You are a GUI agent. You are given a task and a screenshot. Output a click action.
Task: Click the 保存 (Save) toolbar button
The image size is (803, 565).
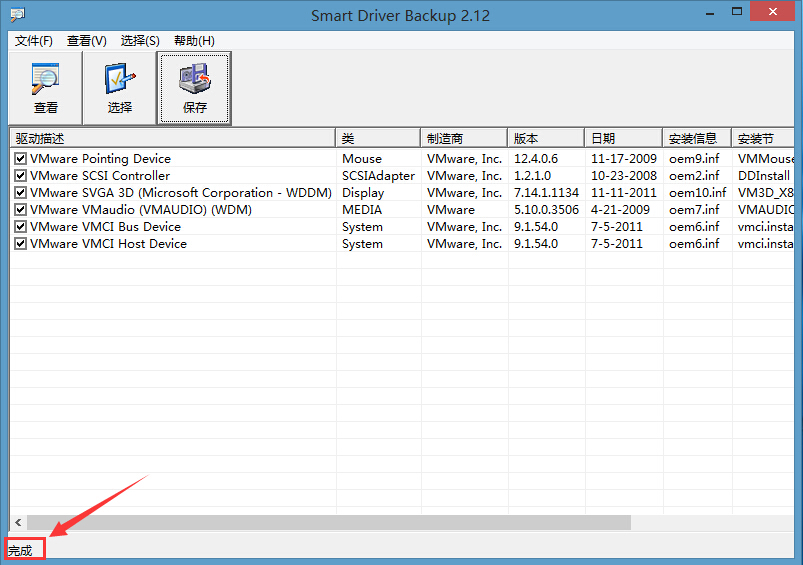coord(195,88)
